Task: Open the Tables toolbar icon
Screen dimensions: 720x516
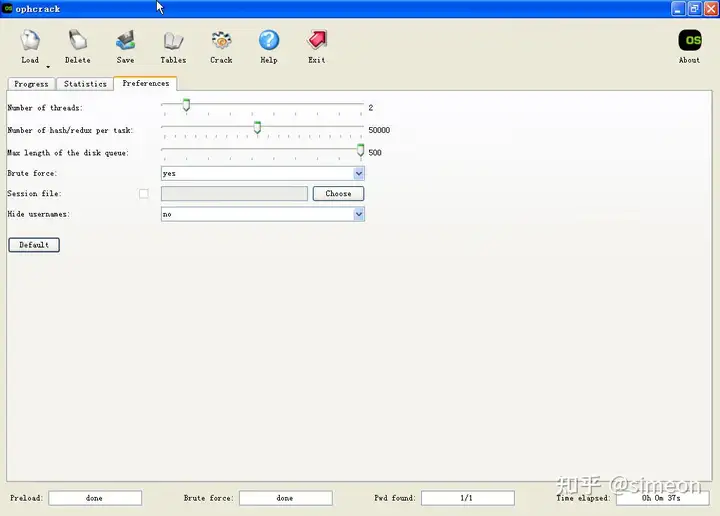Action: pyautogui.click(x=173, y=41)
